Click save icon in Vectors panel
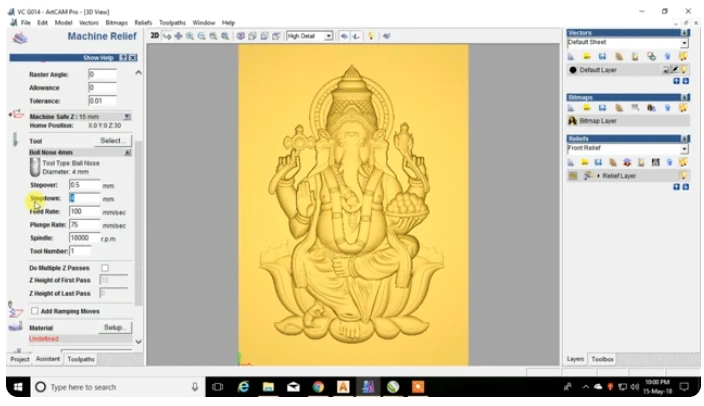704x406 pixels. coord(603,56)
